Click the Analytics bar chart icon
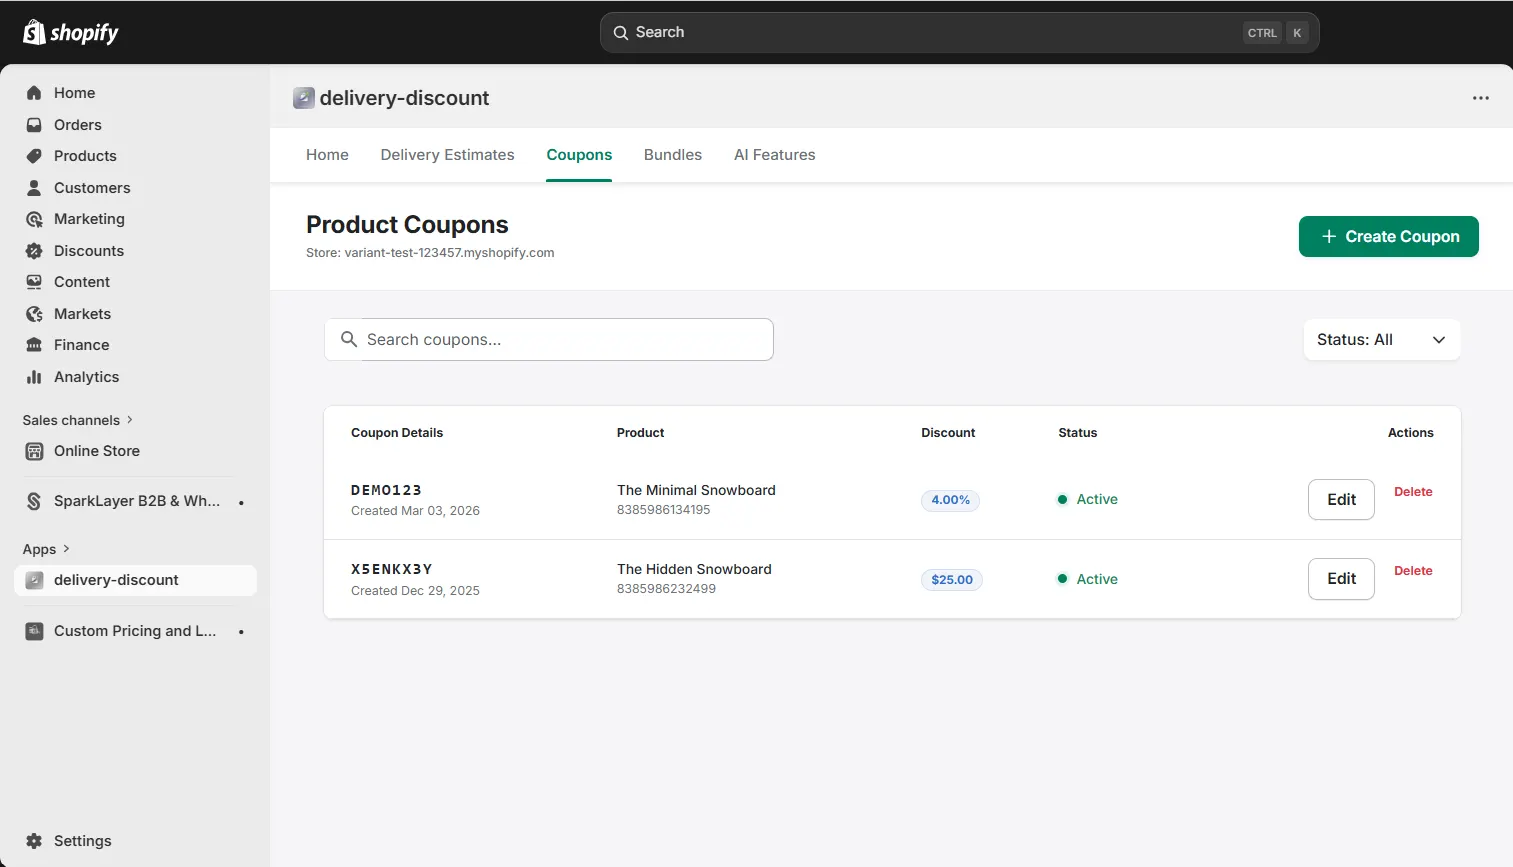This screenshot has width=1513, height=867. click(x=34, y=377)
